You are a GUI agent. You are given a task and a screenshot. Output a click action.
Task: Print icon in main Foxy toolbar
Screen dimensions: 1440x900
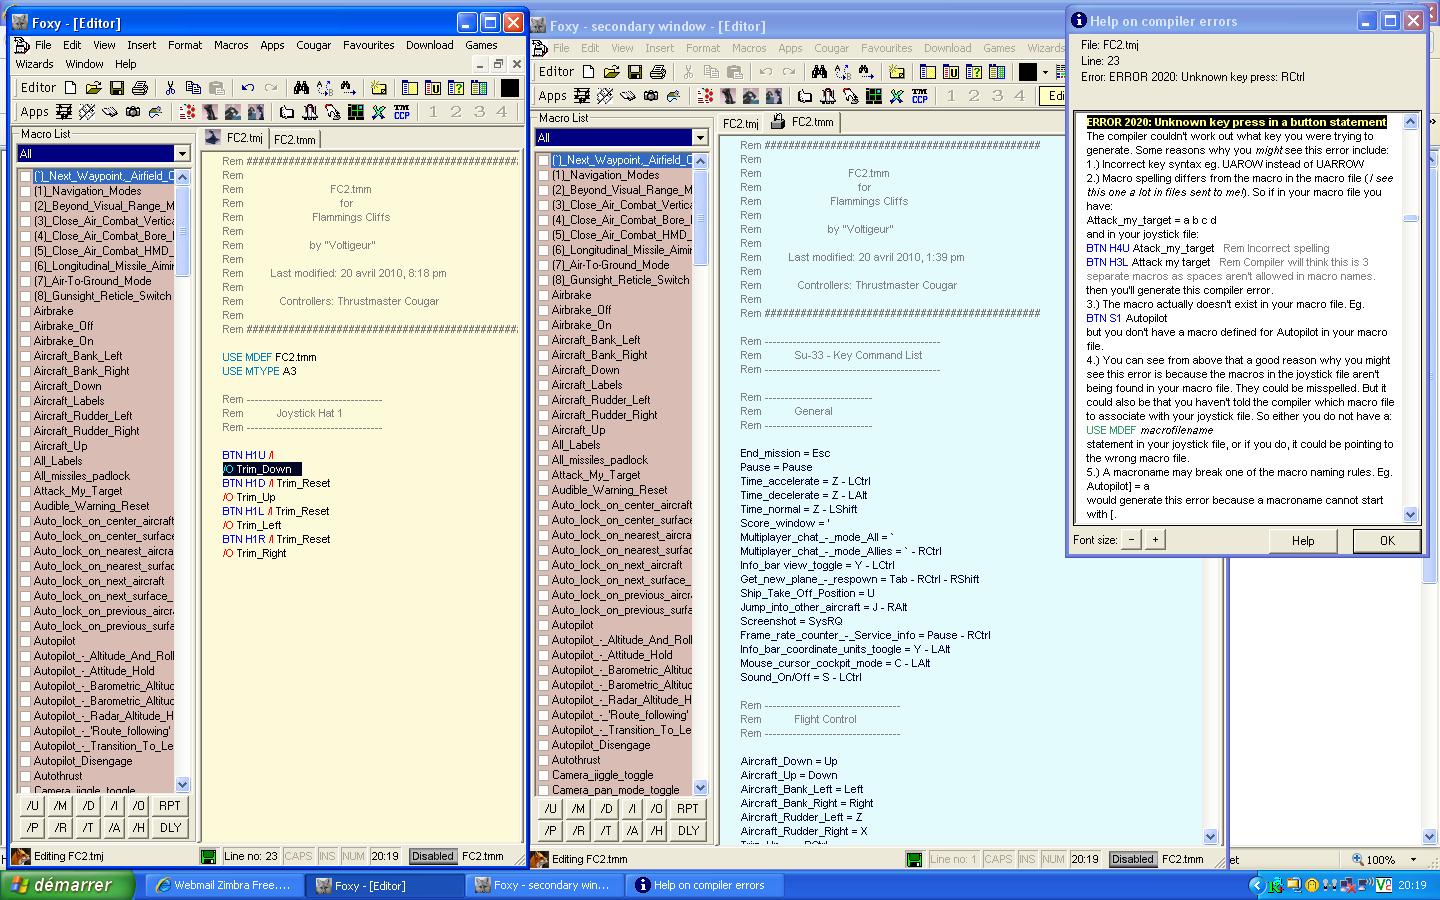[140, 88]
